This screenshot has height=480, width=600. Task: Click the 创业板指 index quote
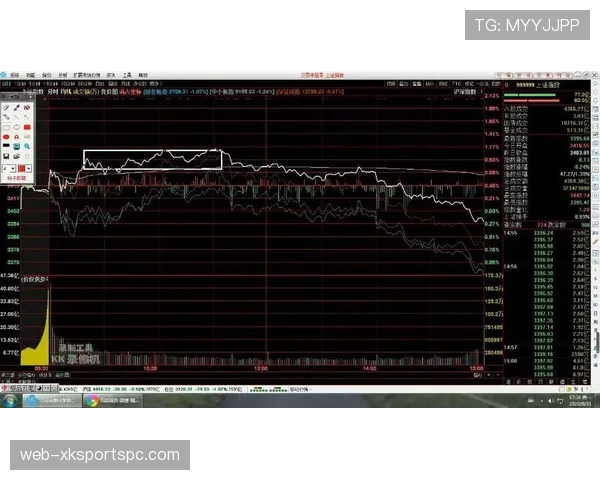(176, 91)
